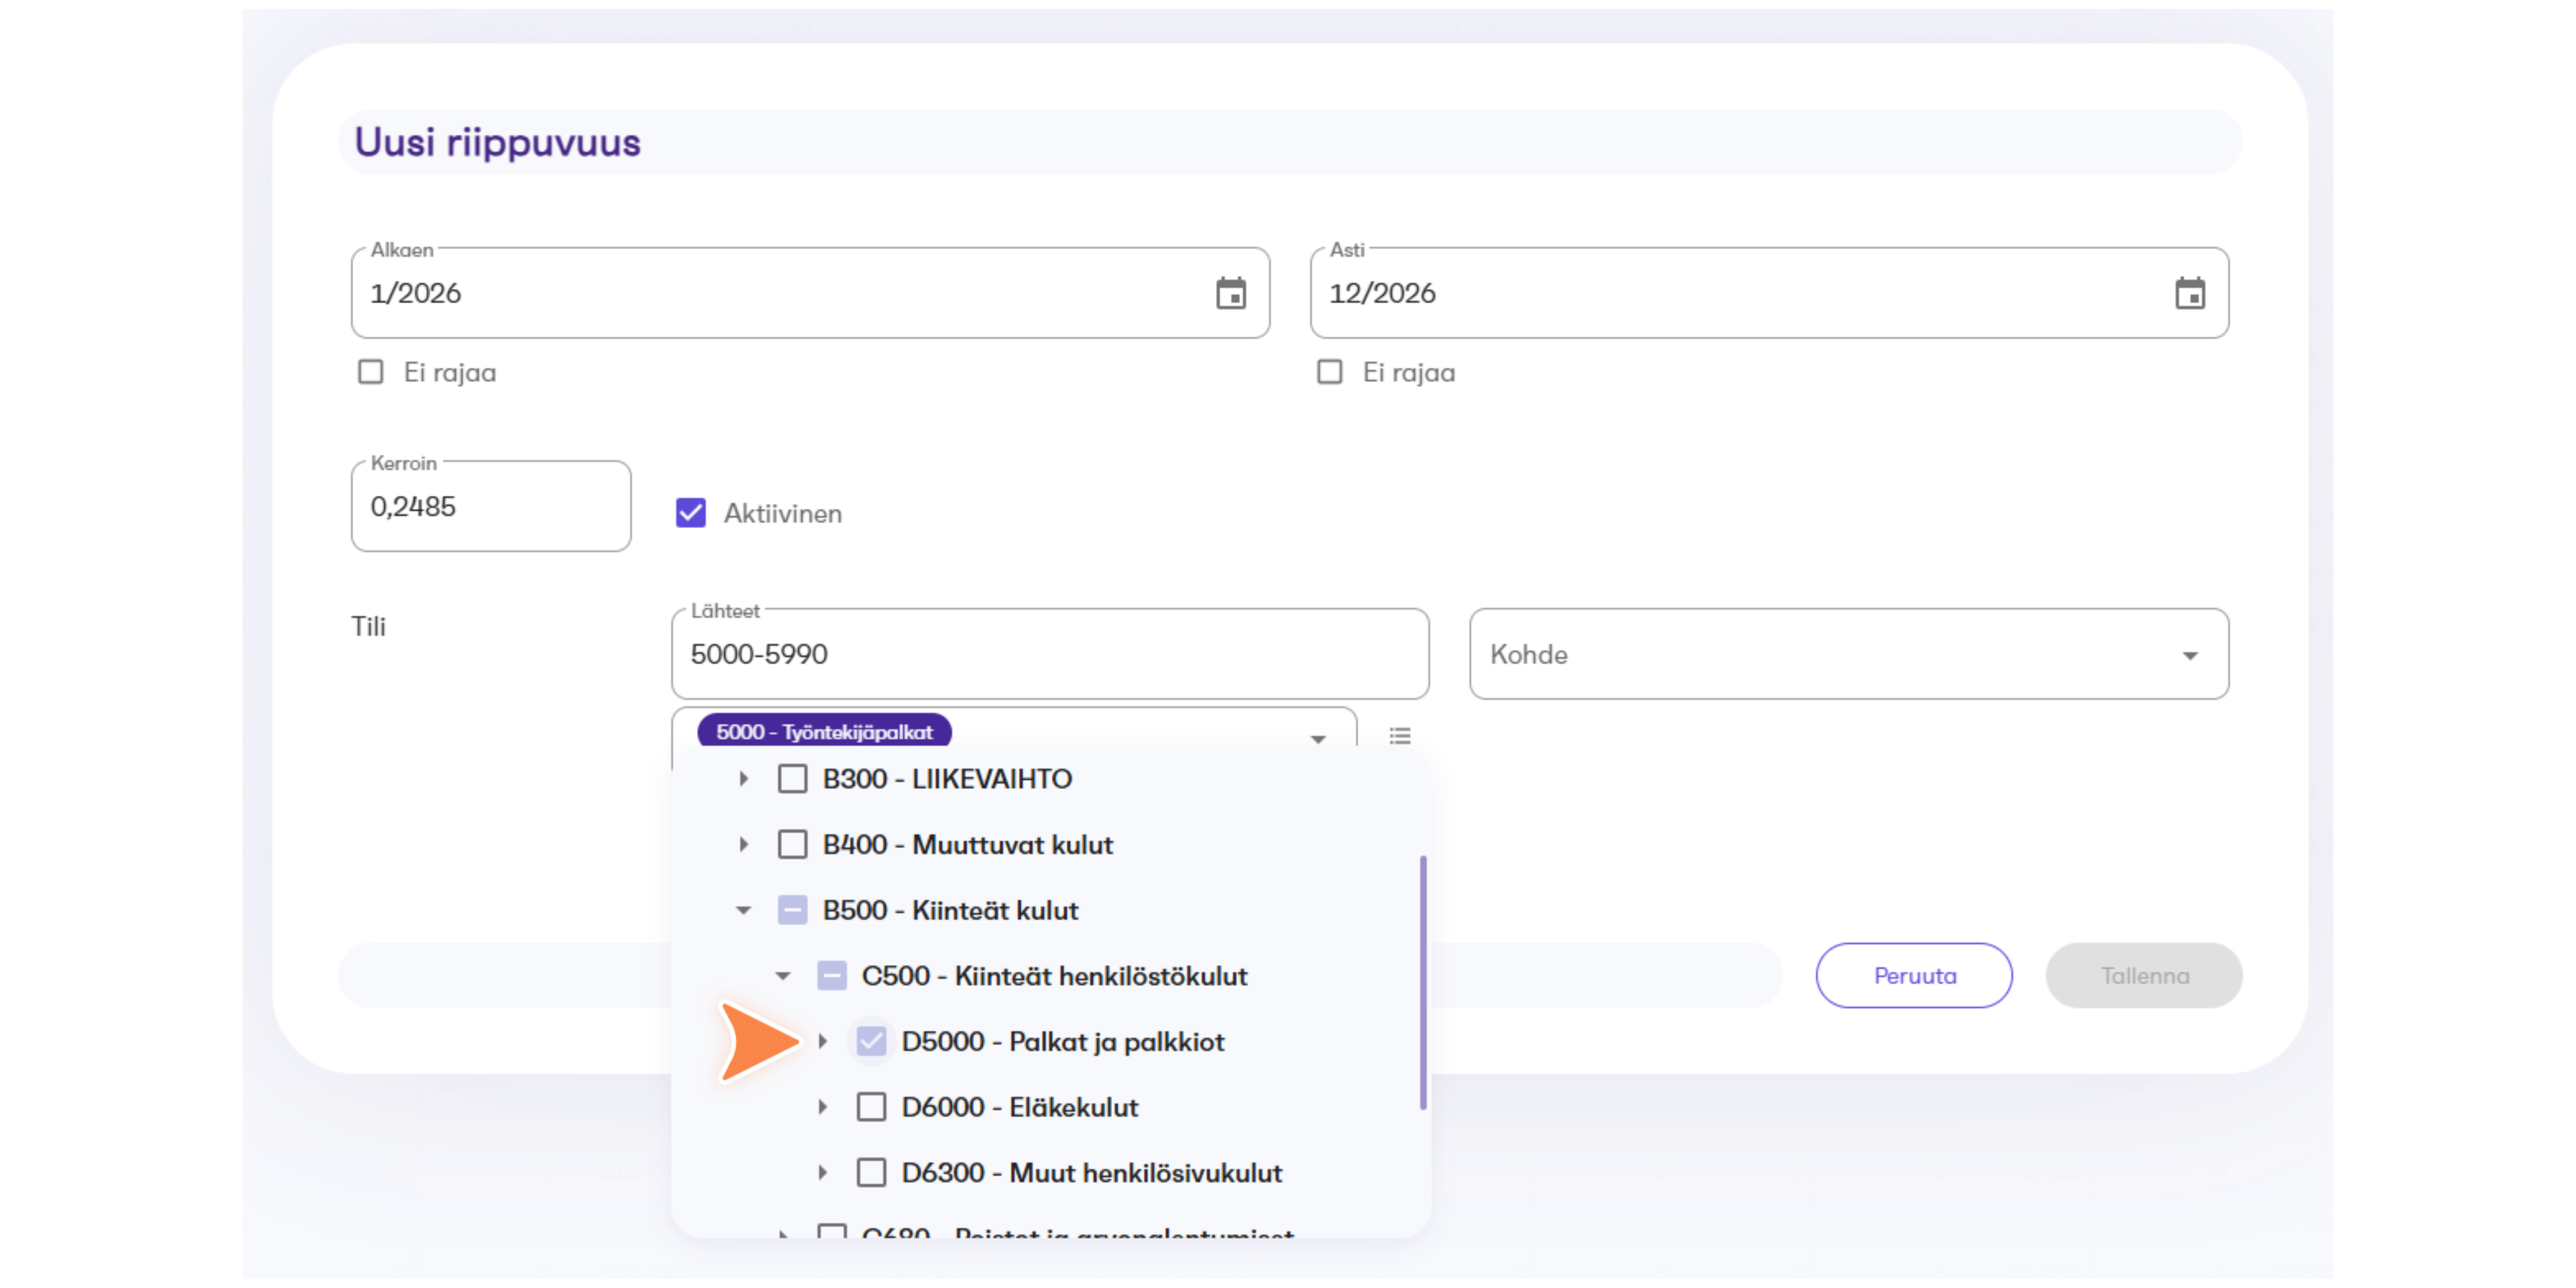Toggle C500 - Kiinteät henkilöstökulut checkbox

click(832, 976)
